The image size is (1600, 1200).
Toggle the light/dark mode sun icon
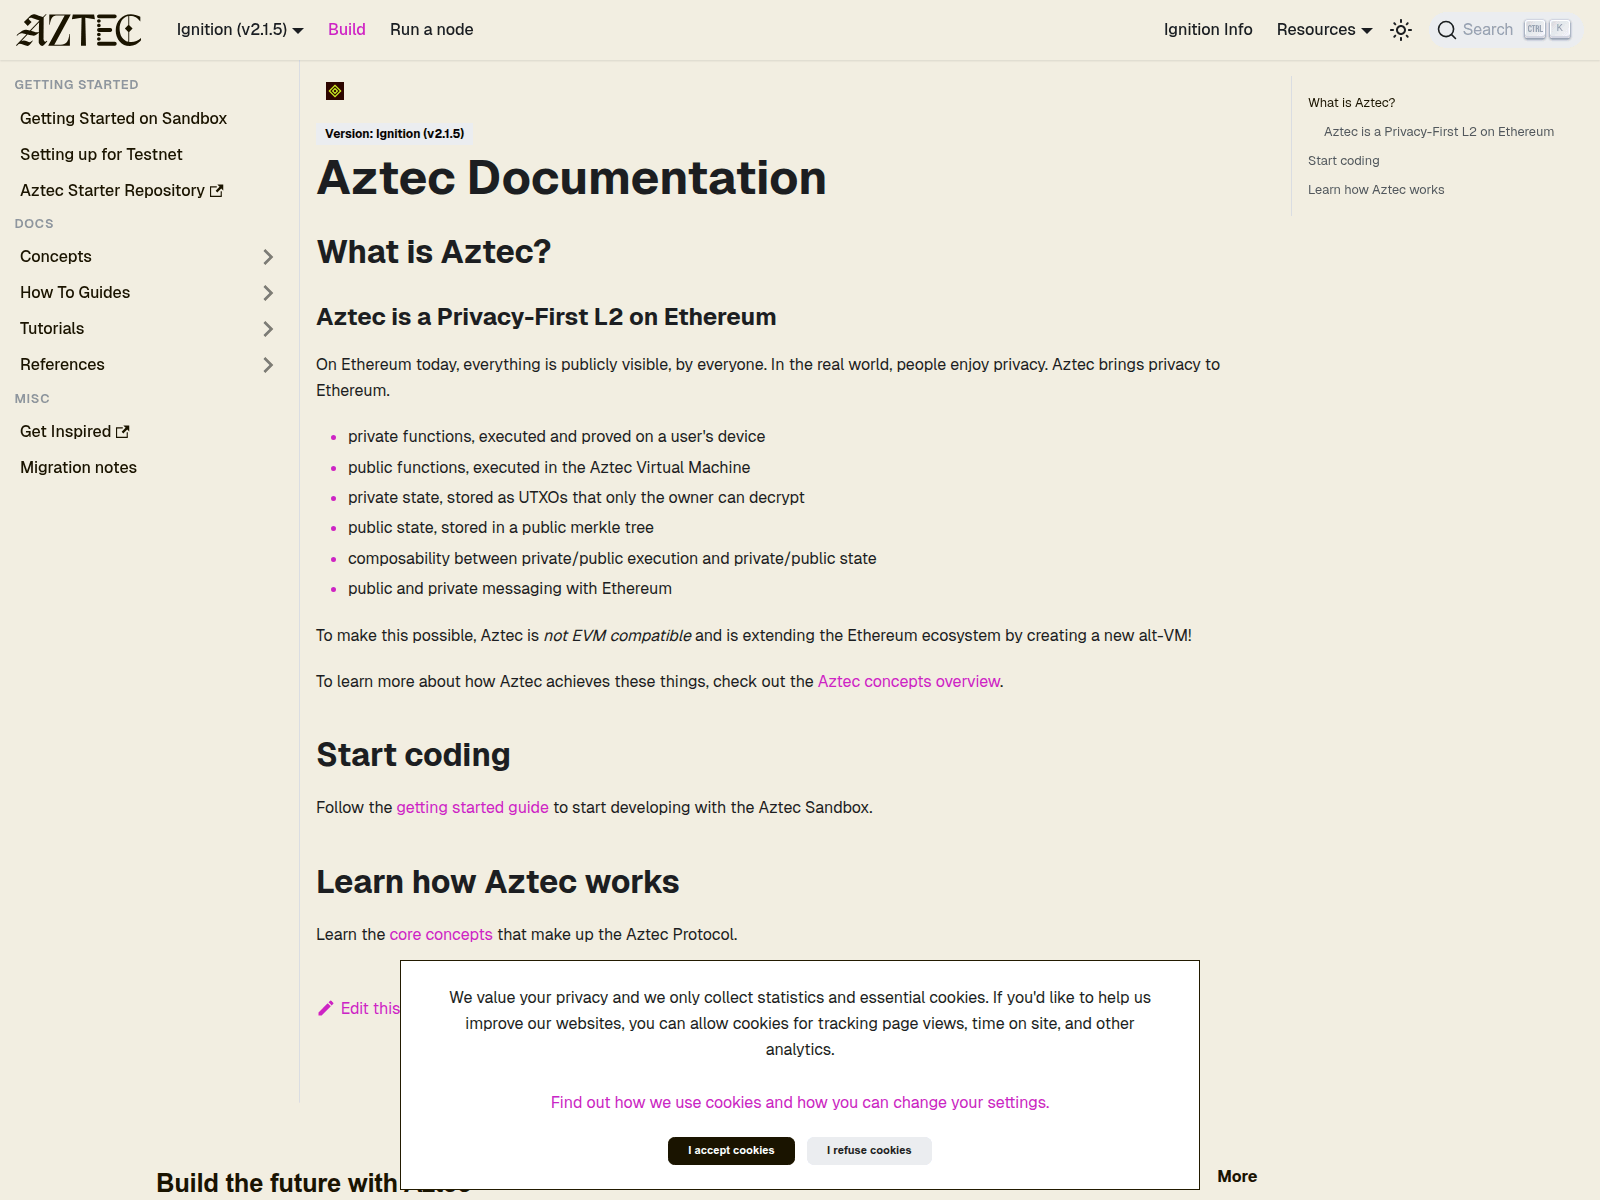1401,30
